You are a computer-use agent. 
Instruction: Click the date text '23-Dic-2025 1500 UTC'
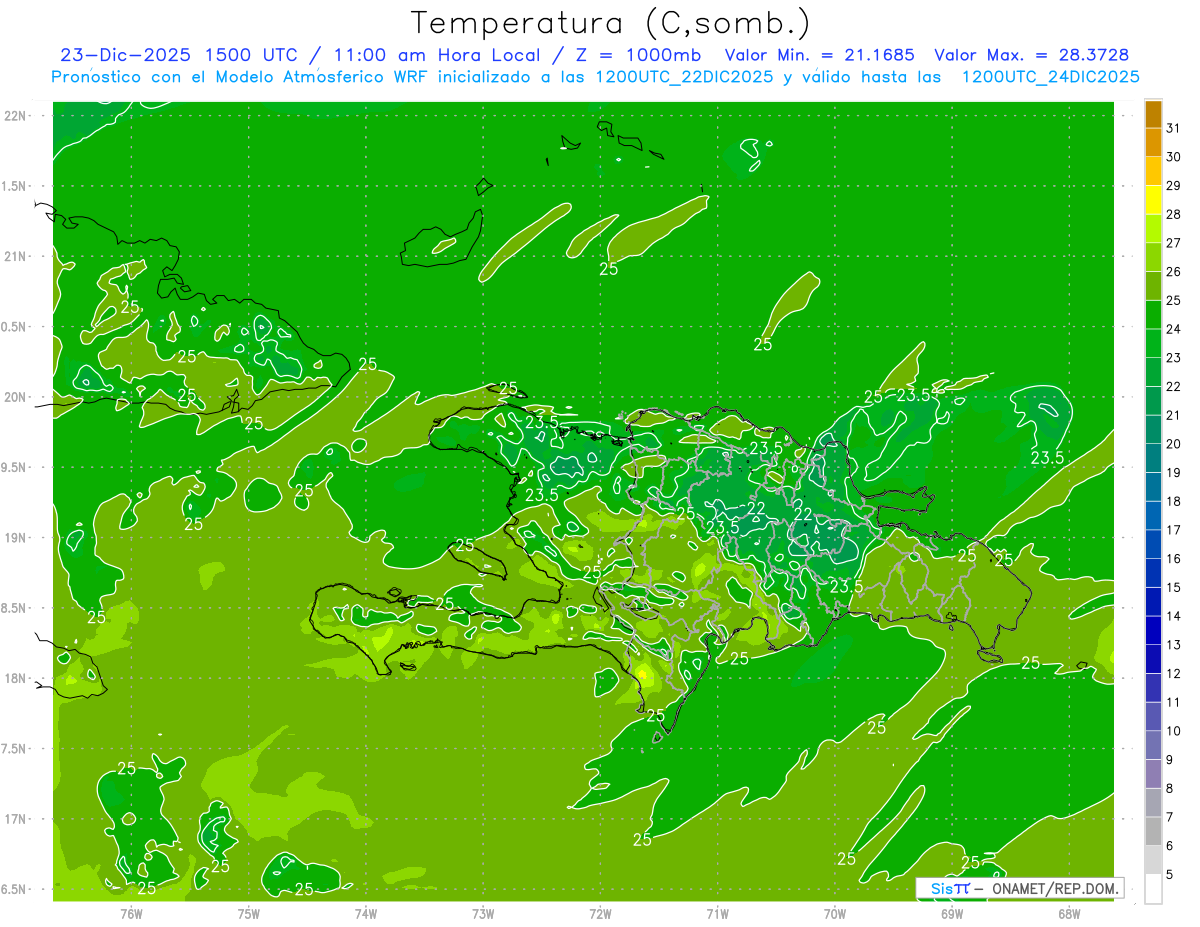tap(179, 55)
